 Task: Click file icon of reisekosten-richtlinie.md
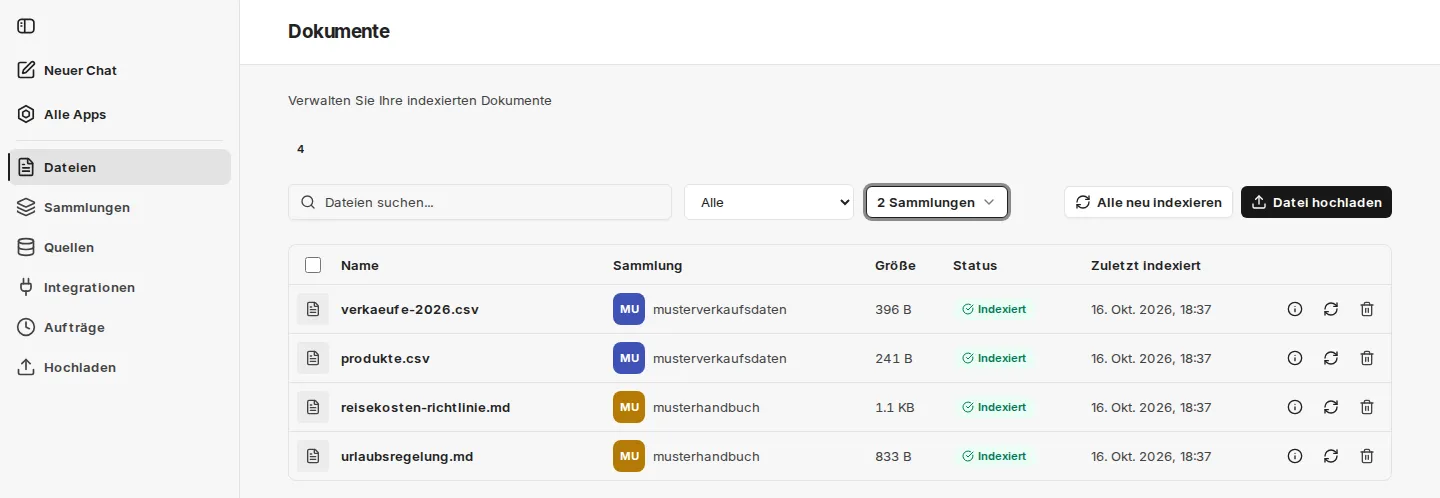[313, 407]
